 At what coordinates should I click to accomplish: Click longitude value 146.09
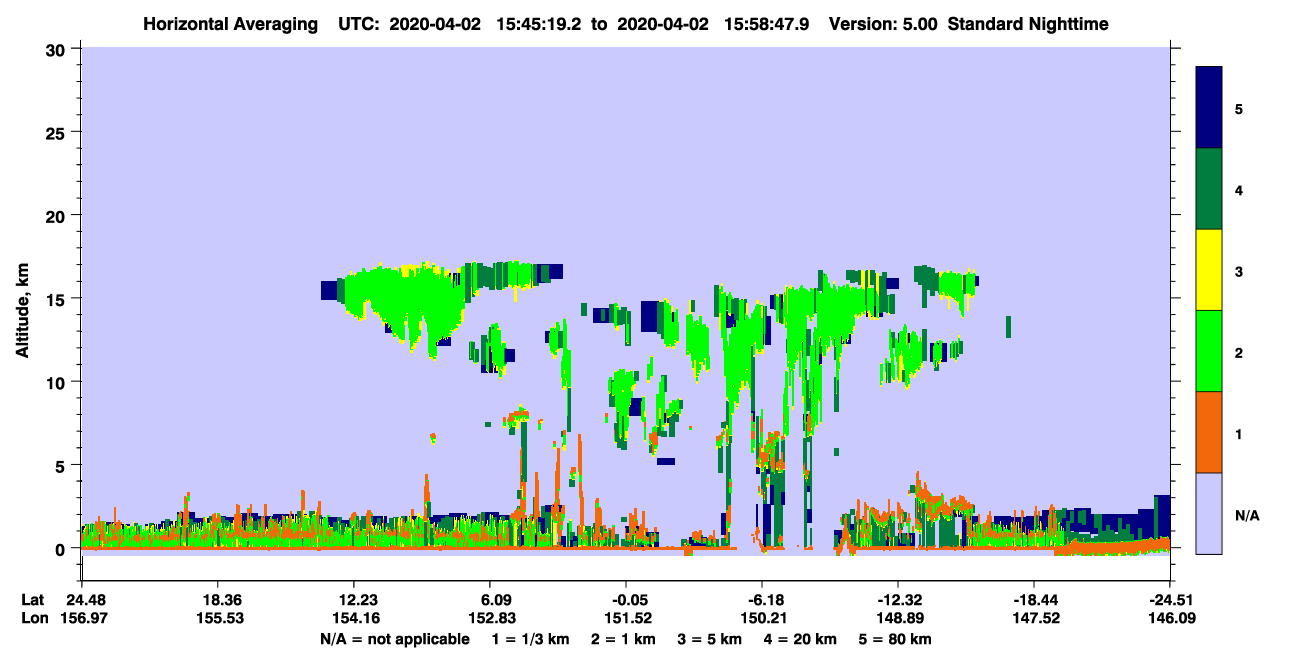[x=1170, y=618]
